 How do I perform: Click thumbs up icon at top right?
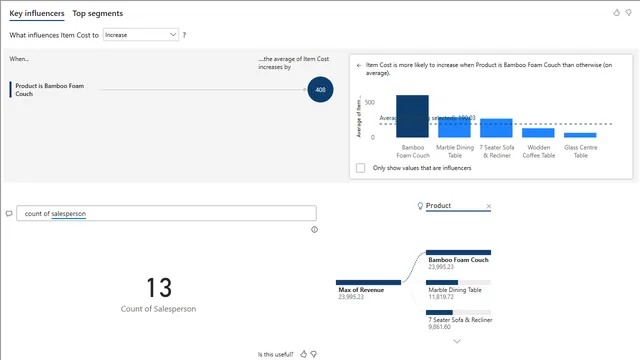pos(616,13)
